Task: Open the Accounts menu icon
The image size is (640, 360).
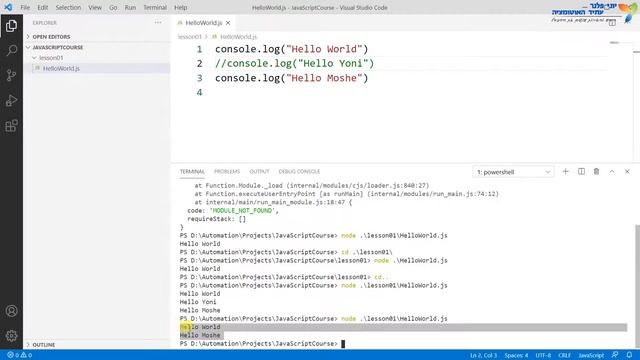Action: click(11, 311)
